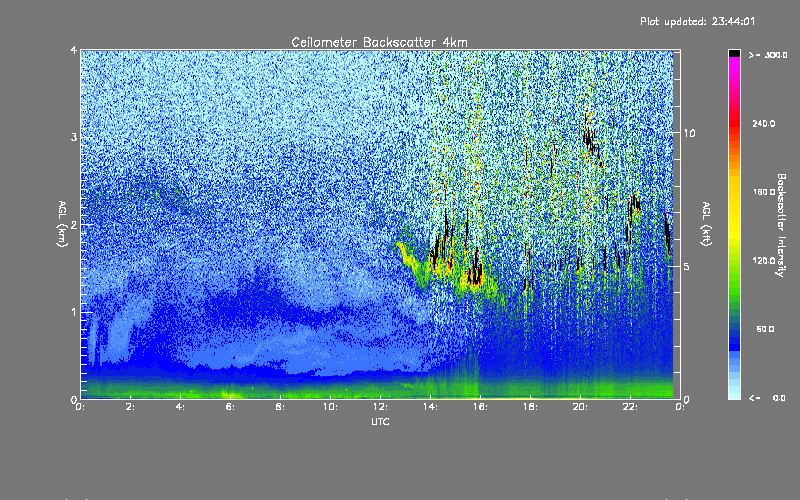
Task: Select the "8:" UTC hour tick
Action: pyautogui.click(x=281, y=407)
